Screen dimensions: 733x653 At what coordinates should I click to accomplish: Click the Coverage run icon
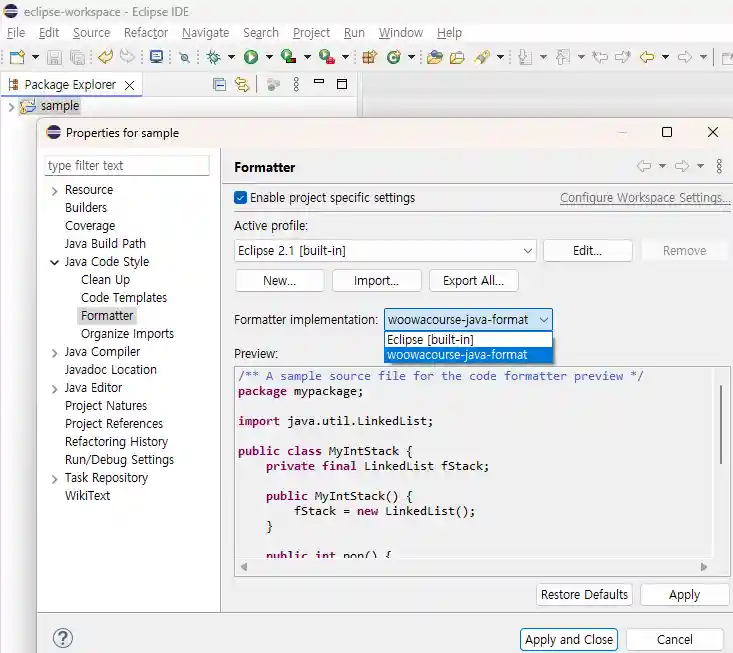click(x=288, y=57)
